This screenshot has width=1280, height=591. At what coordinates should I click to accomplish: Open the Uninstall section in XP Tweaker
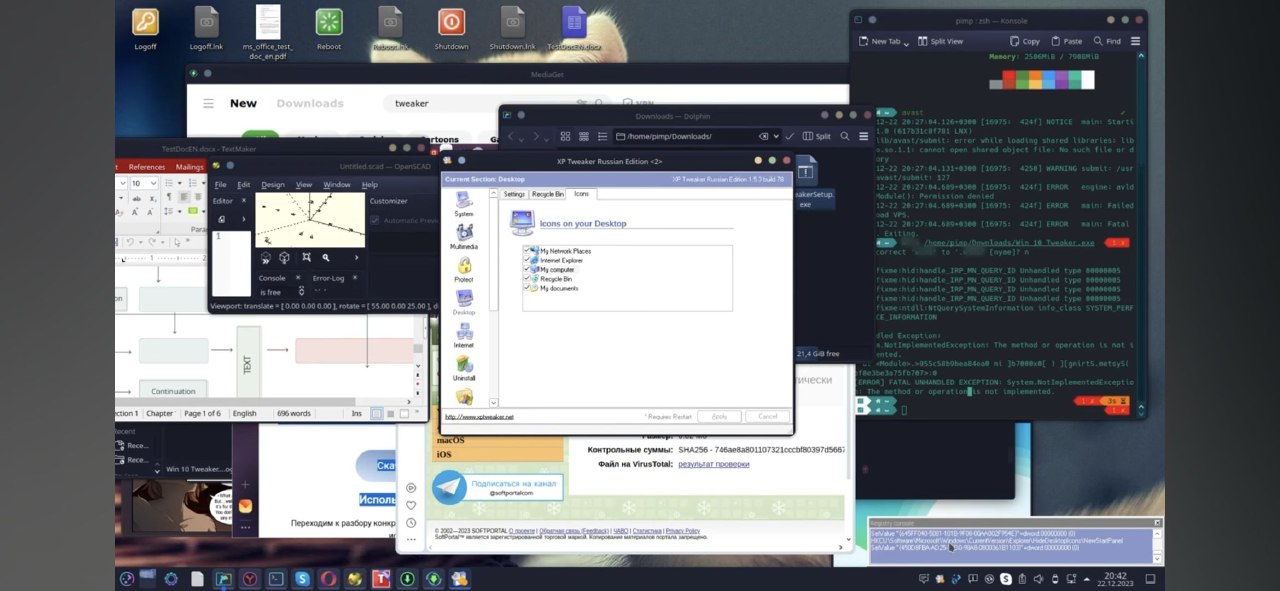(x=464, y=368)
